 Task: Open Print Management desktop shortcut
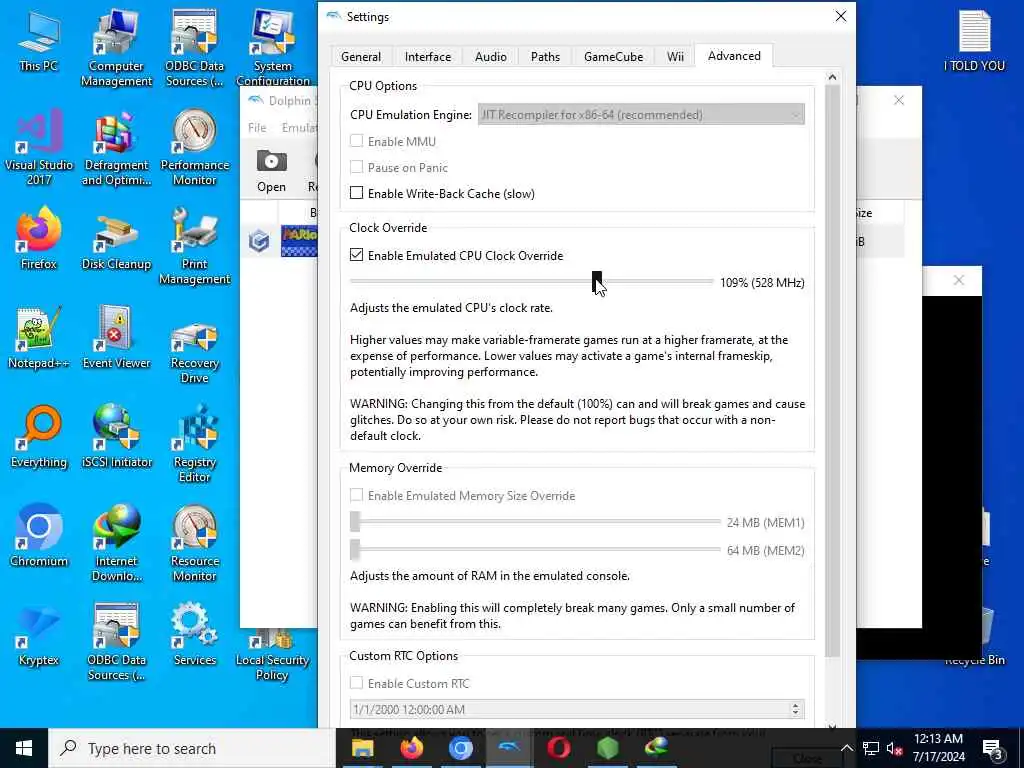click(195, 246)
